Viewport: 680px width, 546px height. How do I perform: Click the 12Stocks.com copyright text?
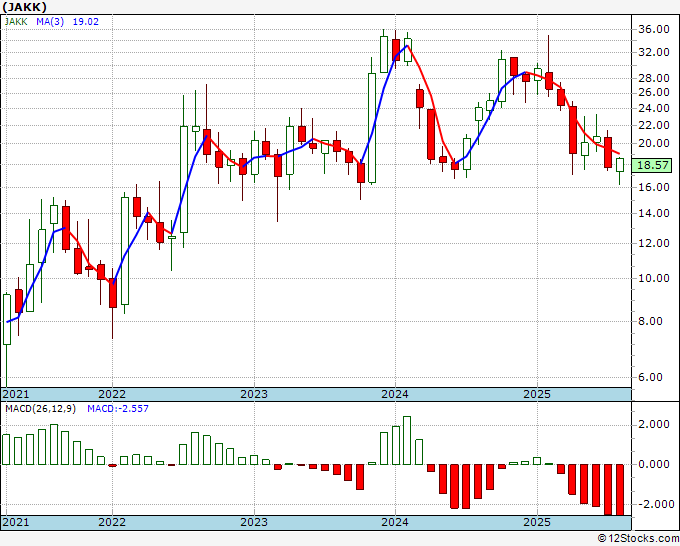(638, 539)
